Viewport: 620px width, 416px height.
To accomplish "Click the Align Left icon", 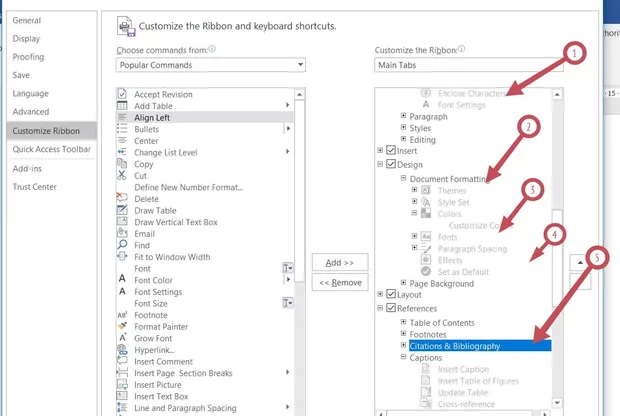I will [x=122, y=117].
